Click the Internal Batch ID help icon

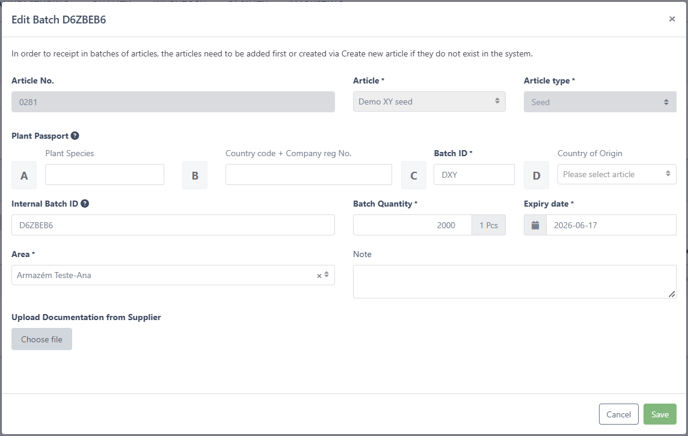[x=85, y=204]
